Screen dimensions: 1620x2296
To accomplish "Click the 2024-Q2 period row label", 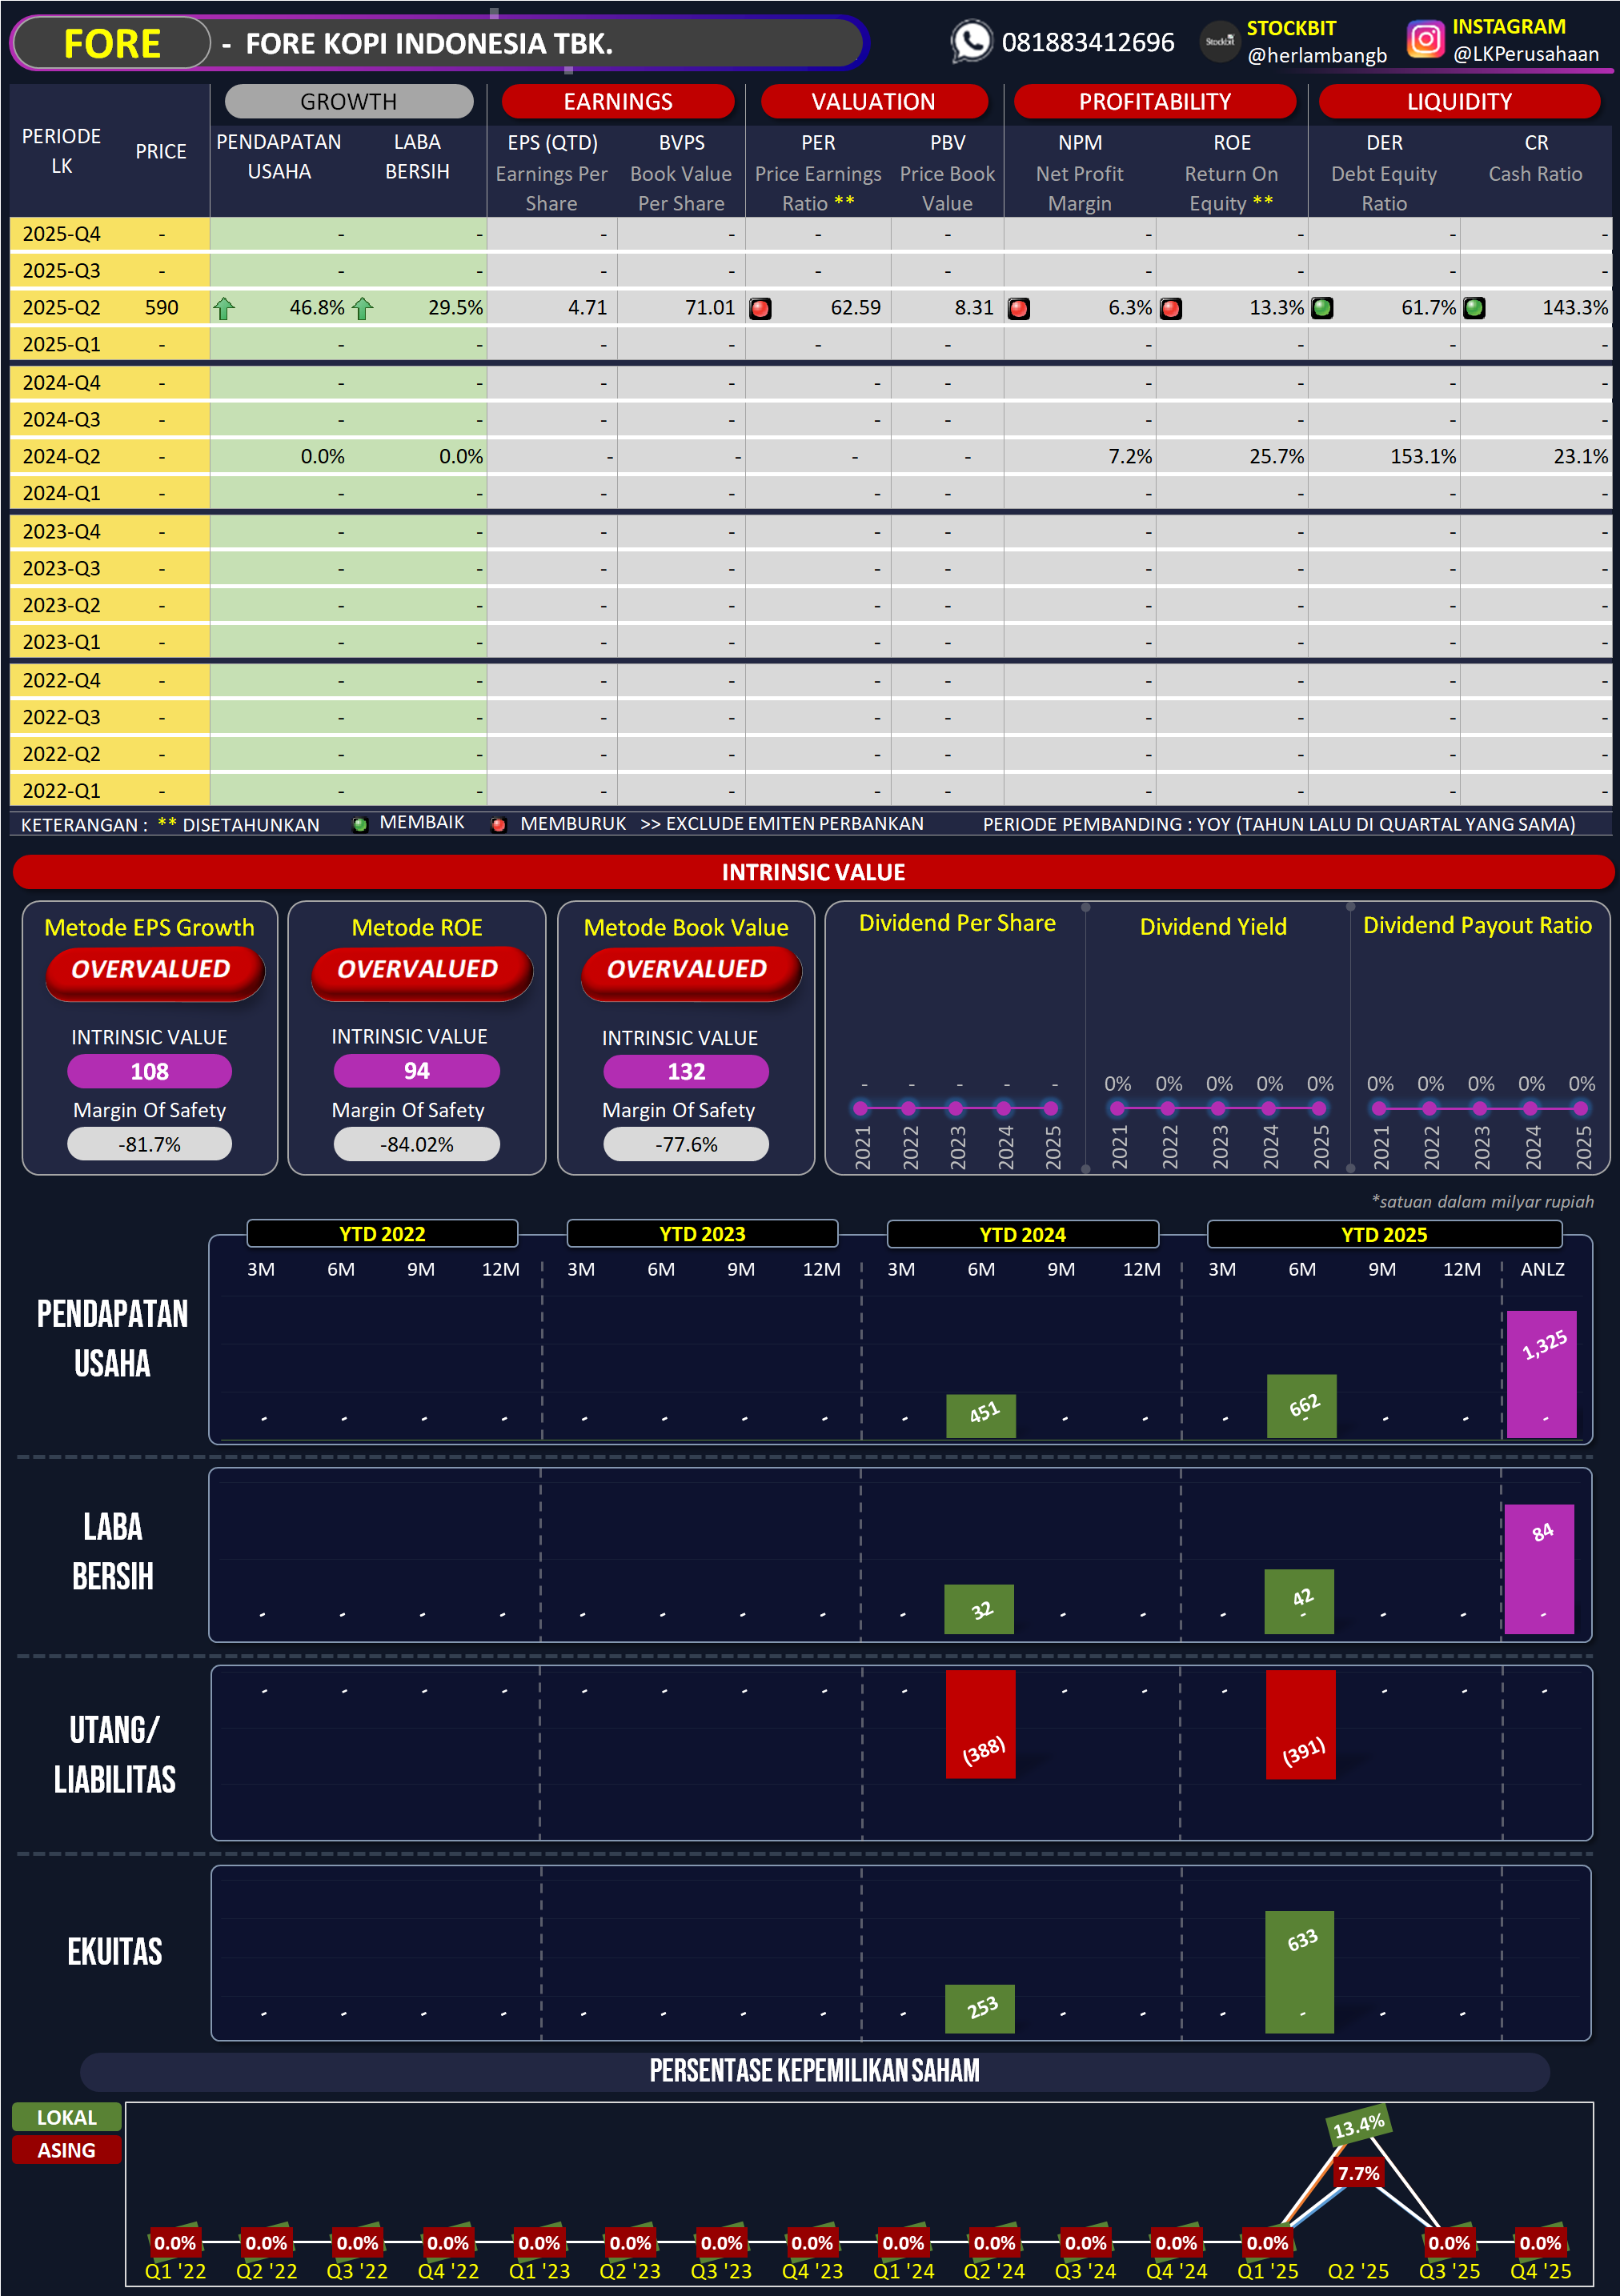I will pyautogui.click(x=61, y=456).
